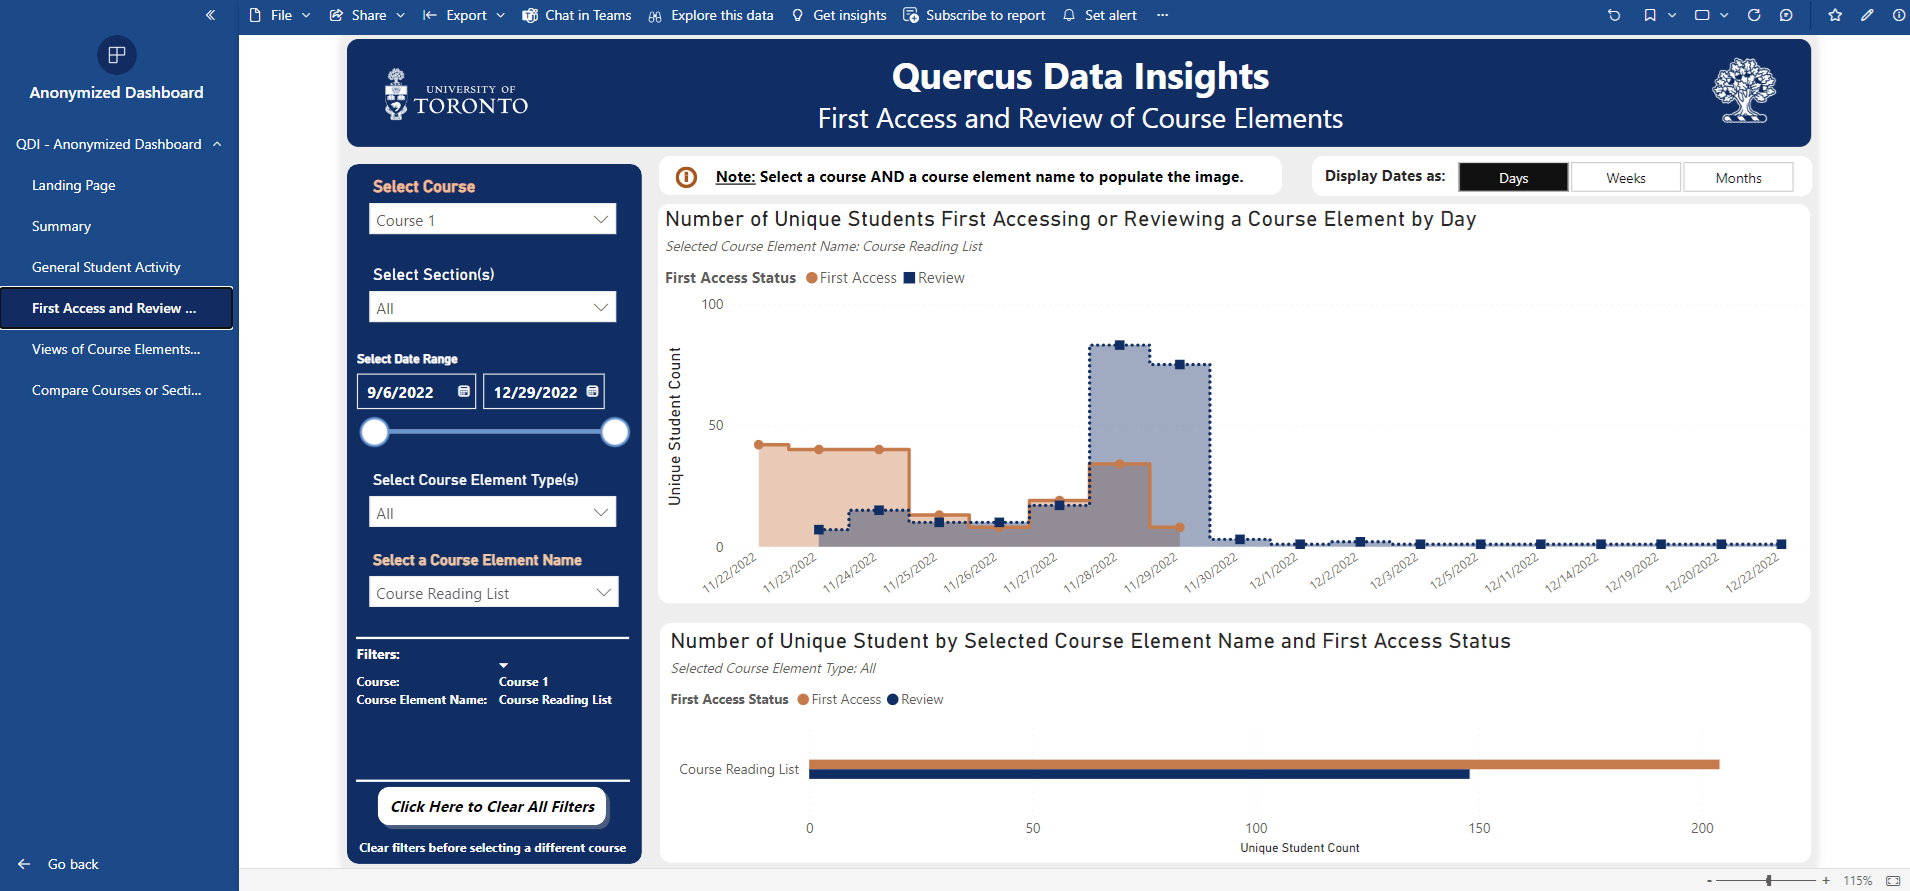This screenshot has width=1910, height=891.
Task: Click the University of Toronto logo
Action: (x=456, y=94)
